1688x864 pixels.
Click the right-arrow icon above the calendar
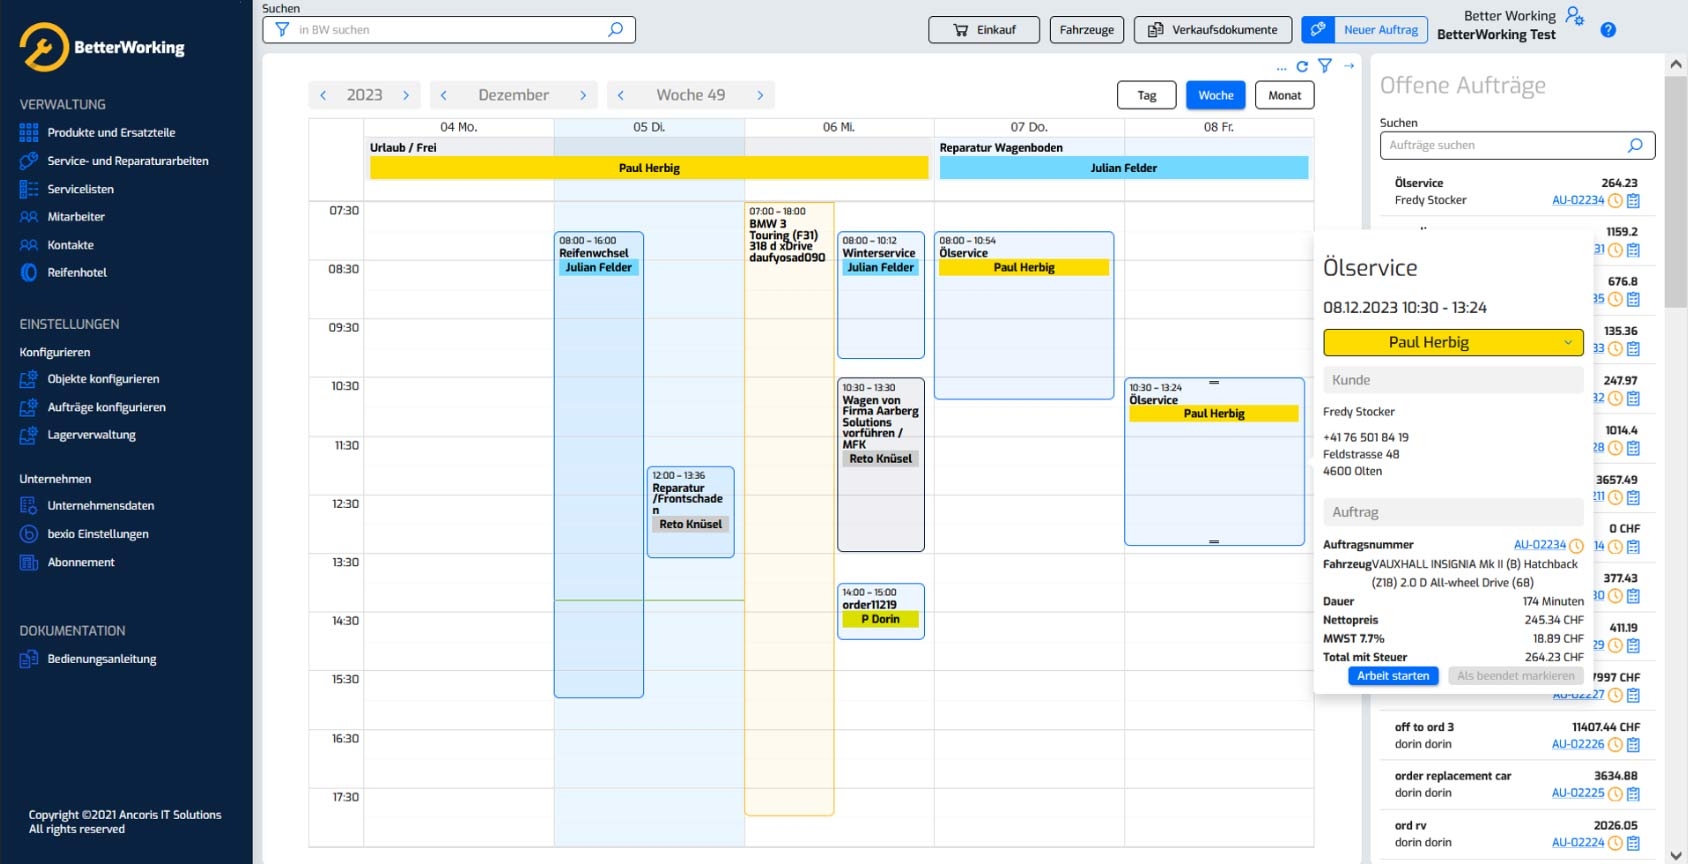tap(1349, 66)
